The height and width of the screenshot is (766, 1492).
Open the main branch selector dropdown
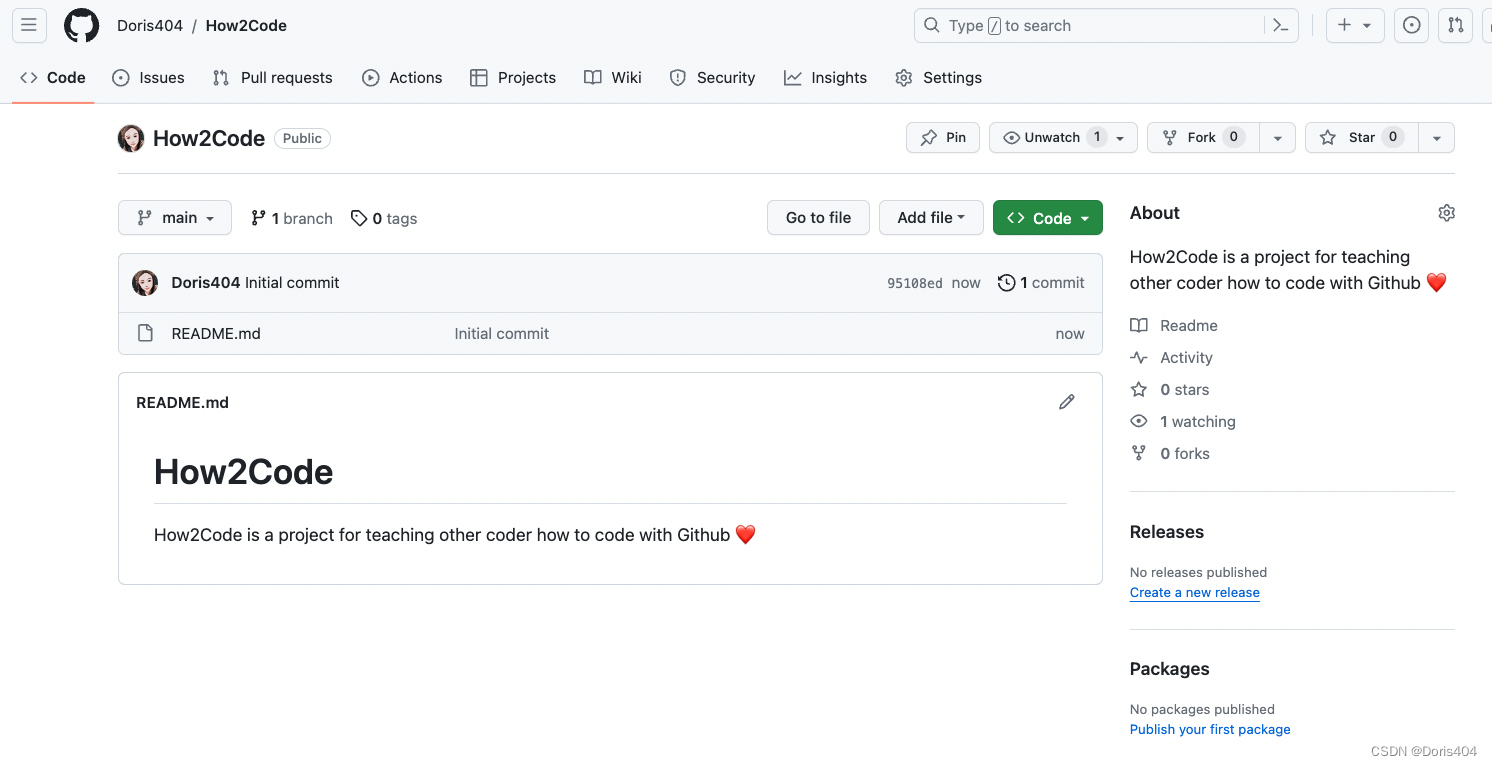click(175, 218)
